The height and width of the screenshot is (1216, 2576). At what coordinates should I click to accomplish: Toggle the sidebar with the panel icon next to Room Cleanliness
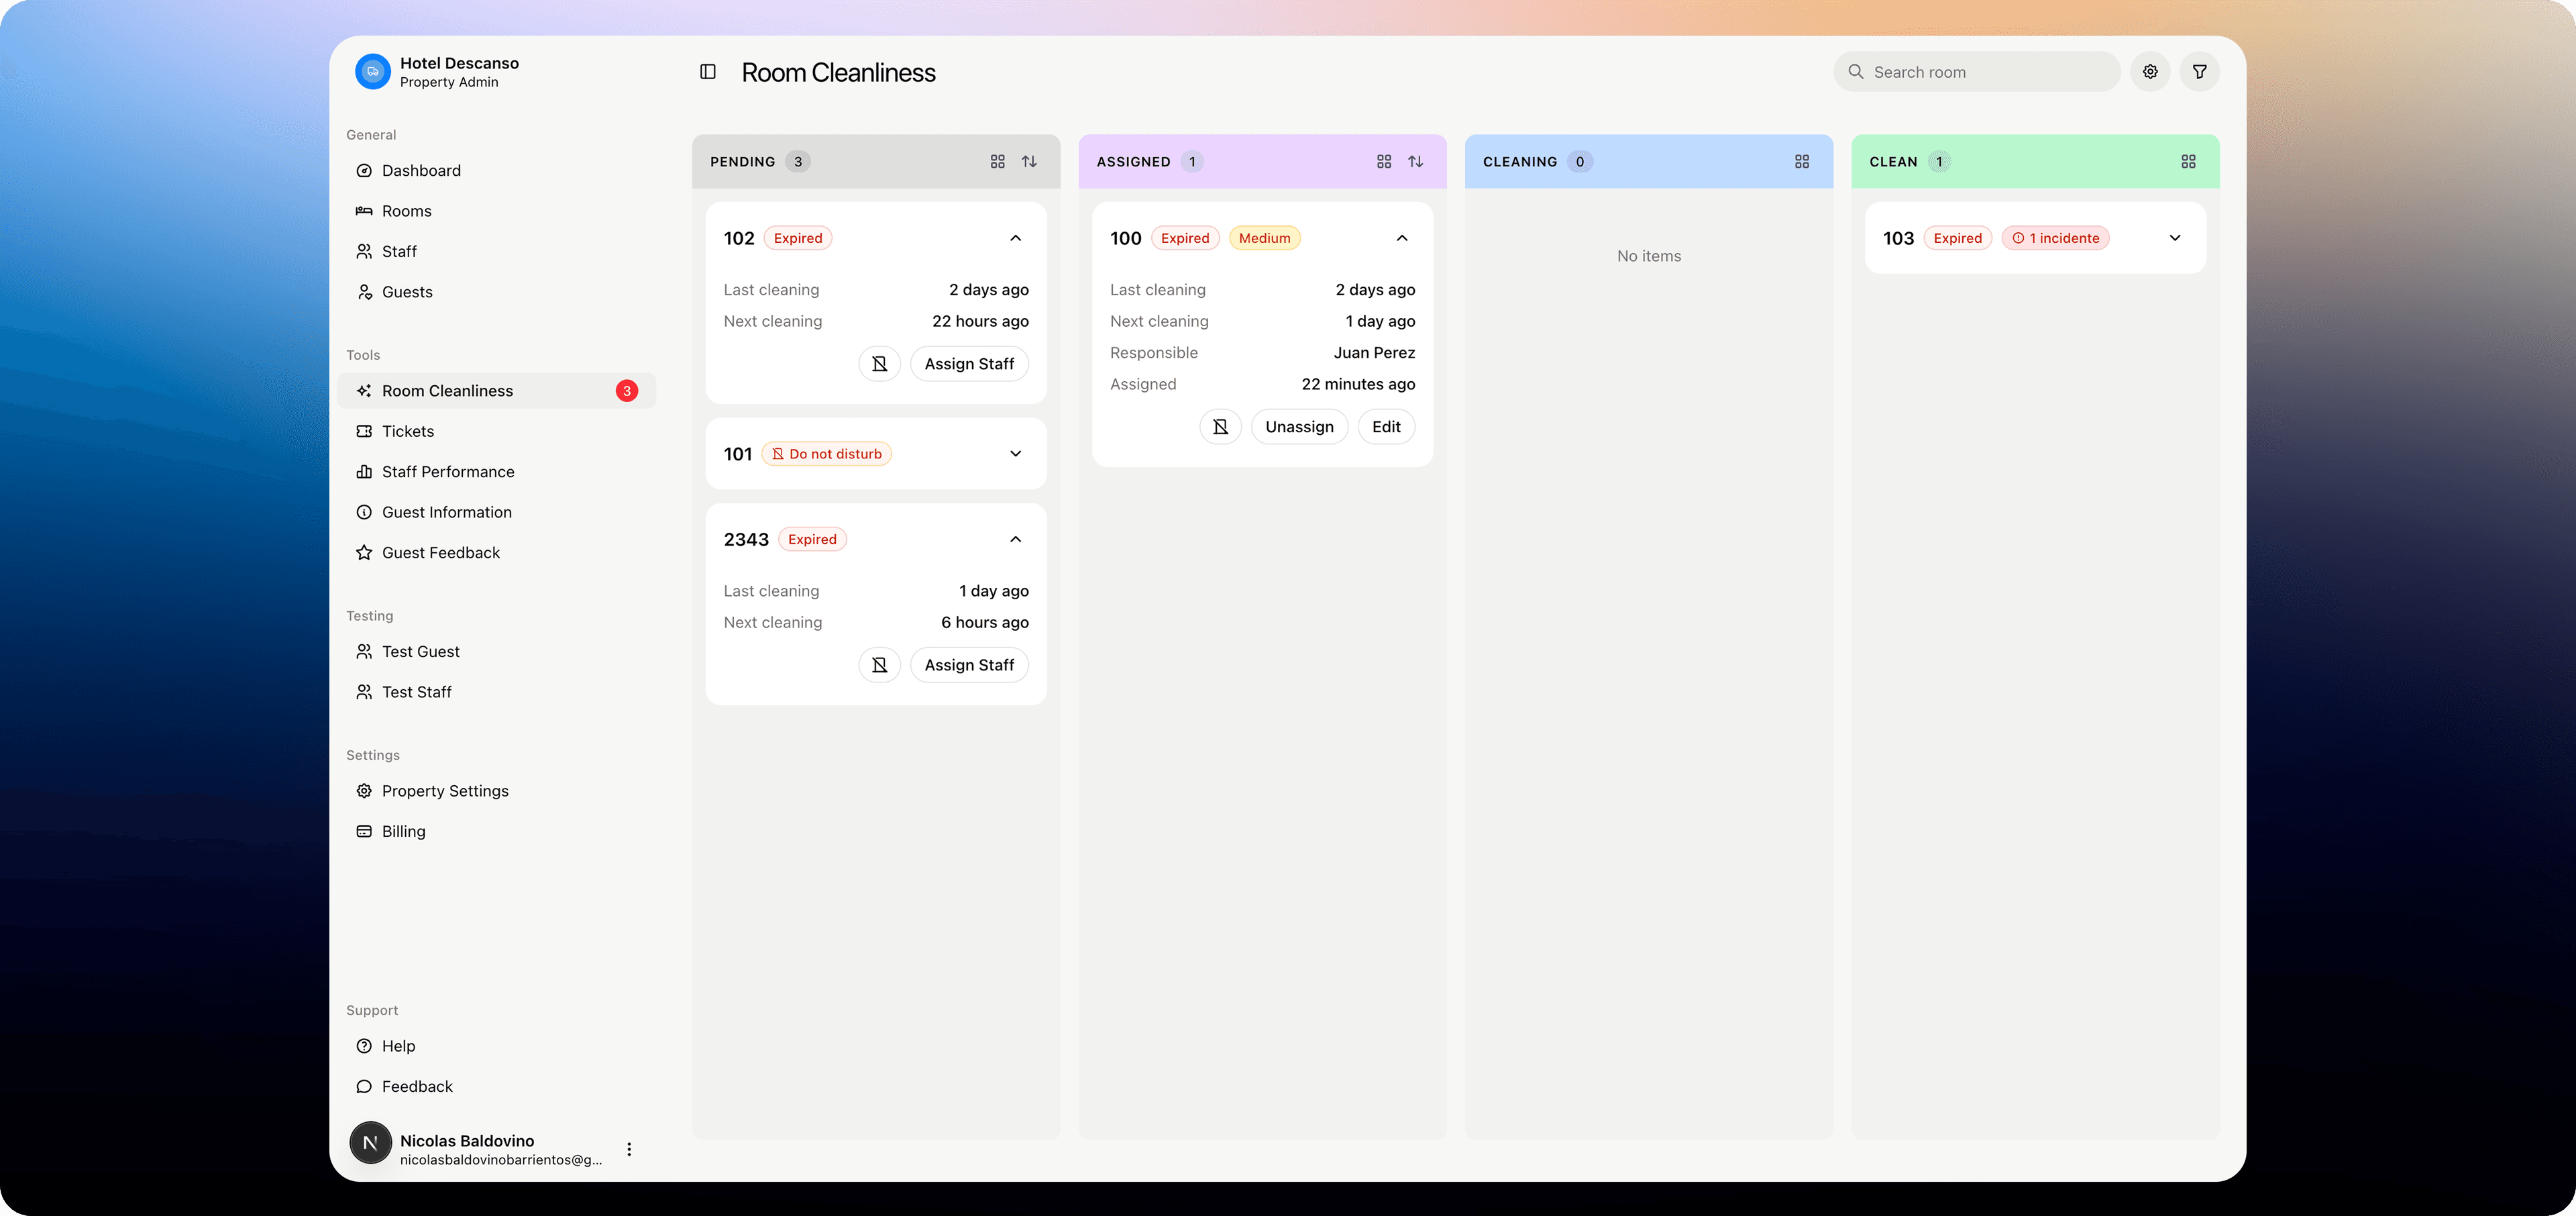pyautogui.click(x=708, y=71)
